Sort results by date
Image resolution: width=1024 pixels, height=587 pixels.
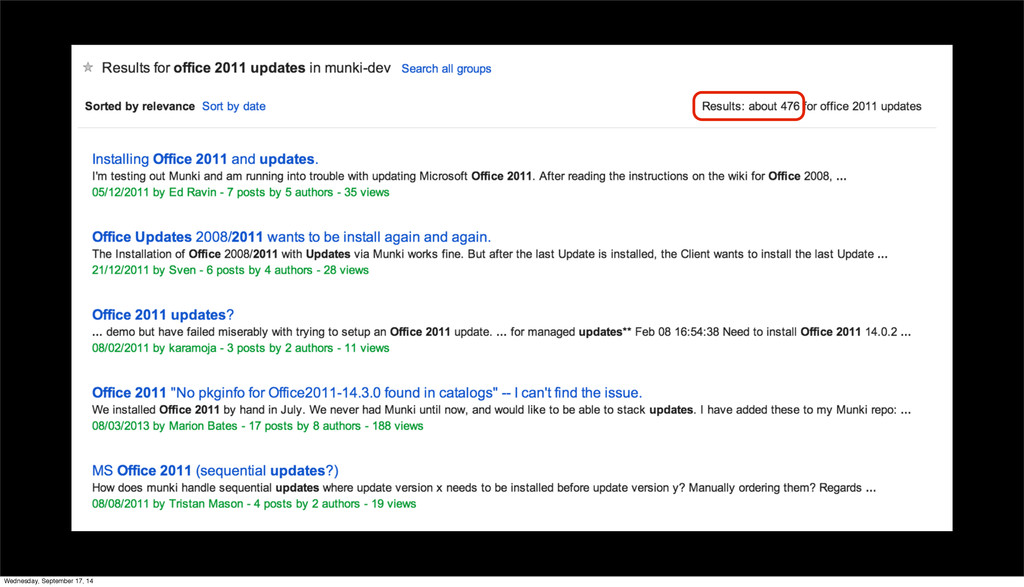click(233, 106)
